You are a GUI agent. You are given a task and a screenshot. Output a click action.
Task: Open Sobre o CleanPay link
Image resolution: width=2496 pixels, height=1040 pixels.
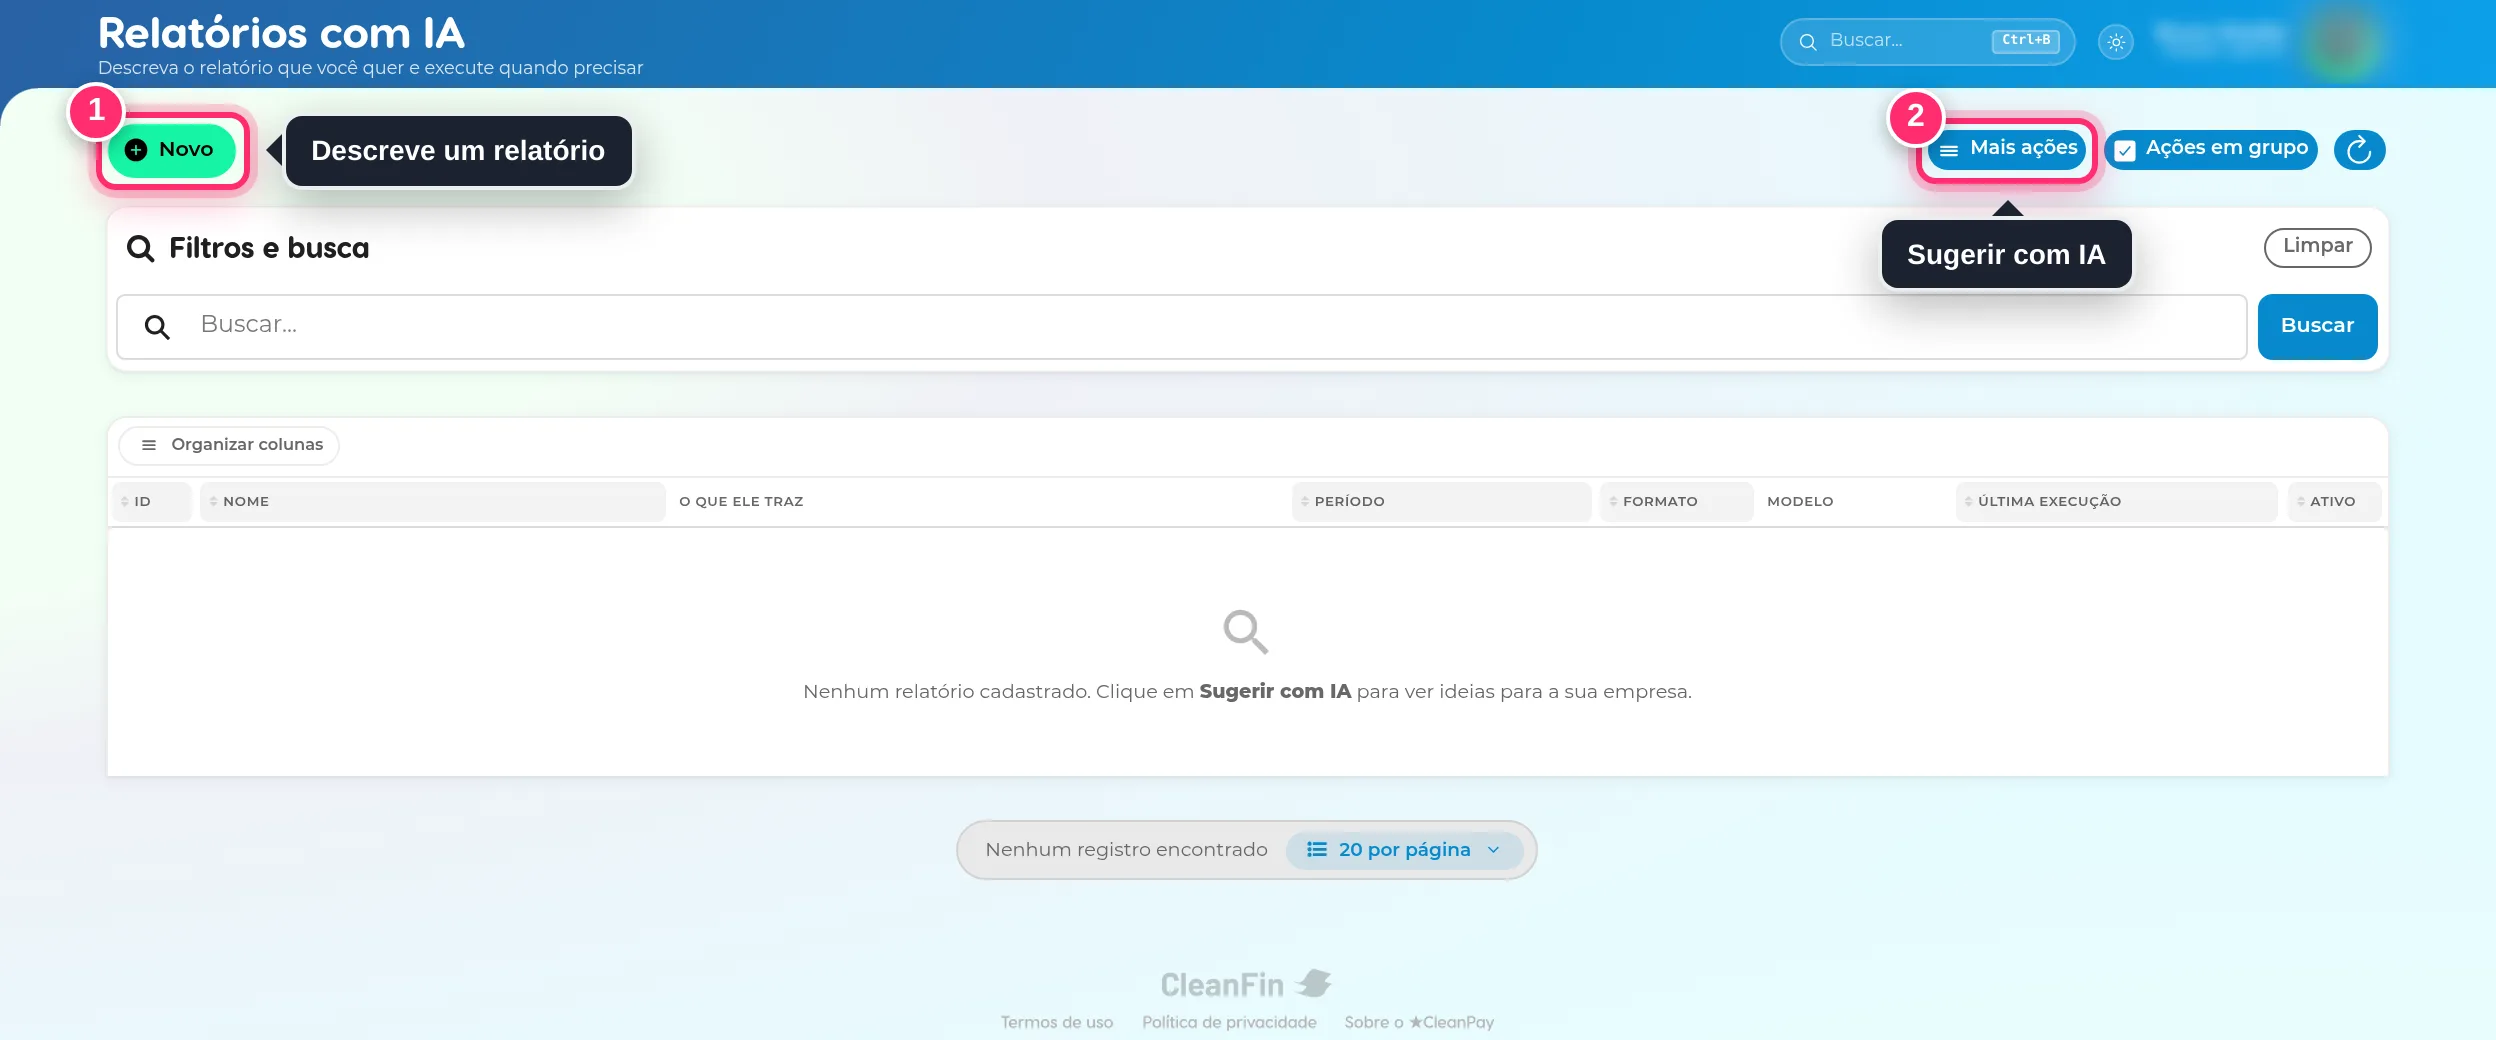tap(1419, 1022)
